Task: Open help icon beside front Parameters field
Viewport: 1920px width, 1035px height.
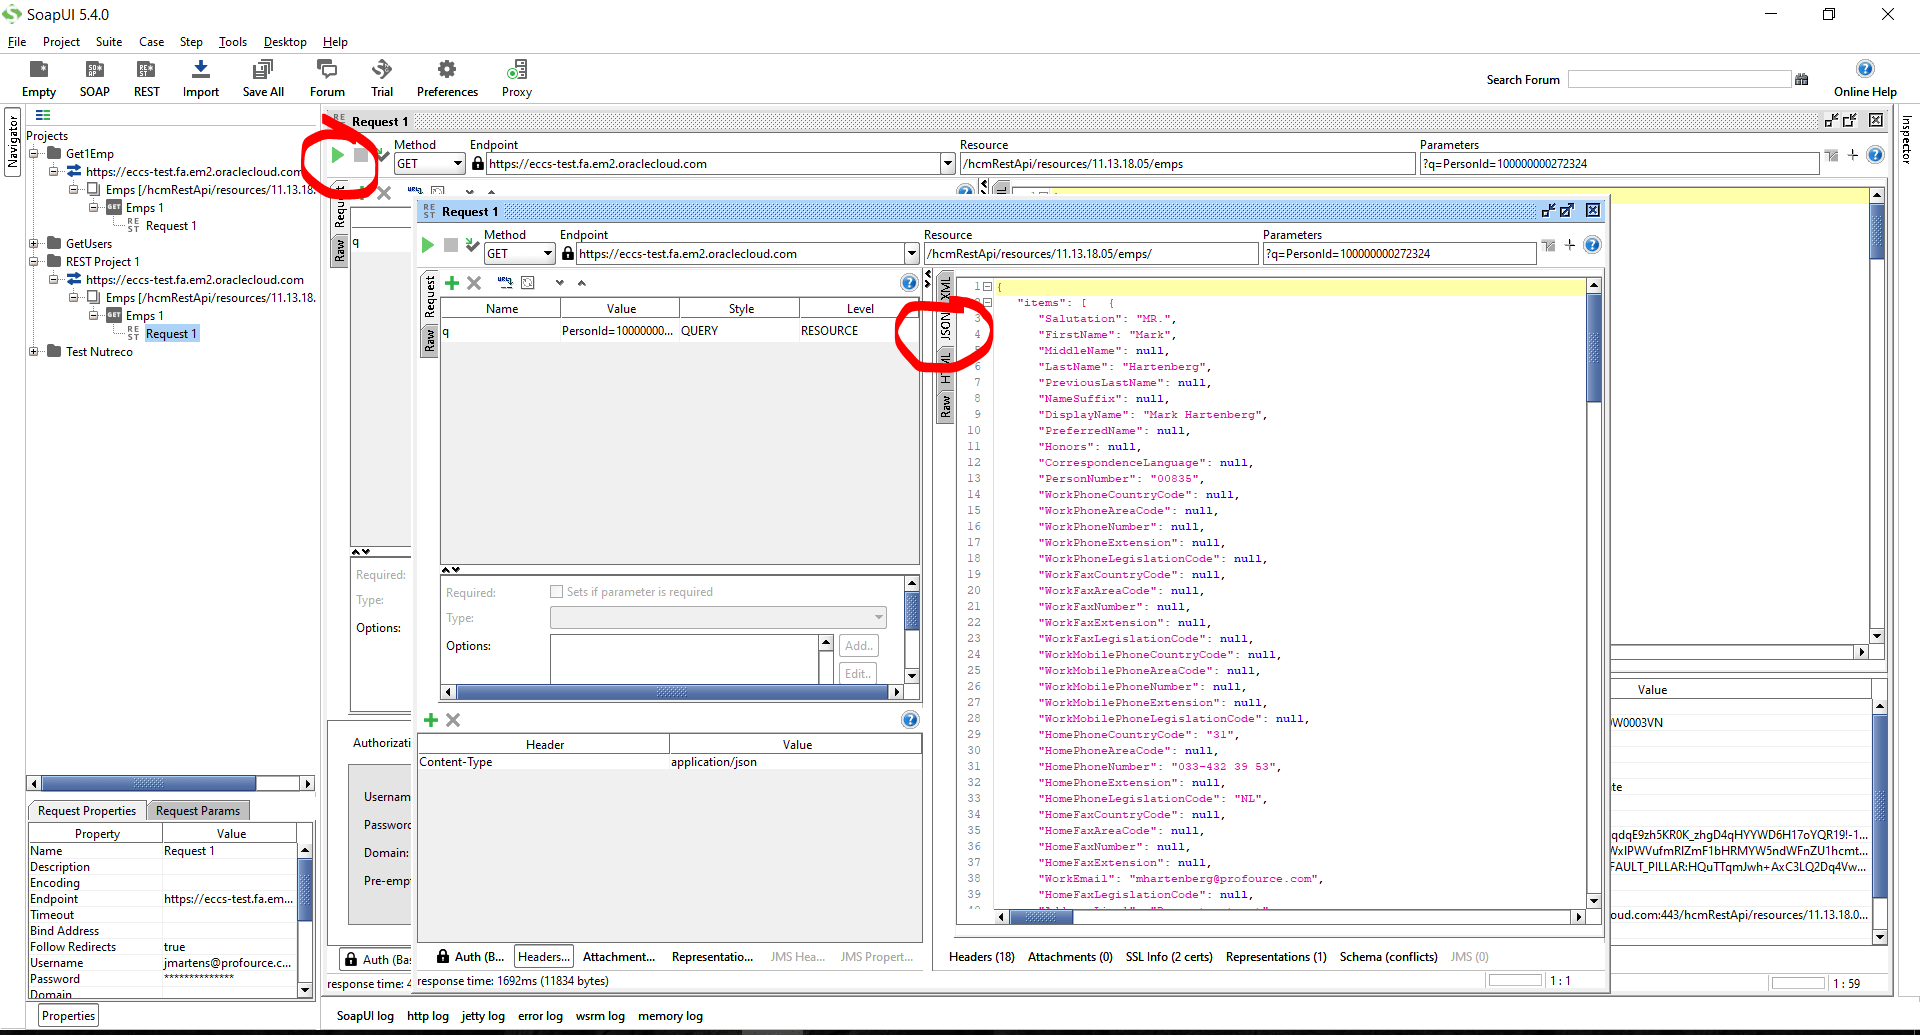Action: click(1593, 245)
